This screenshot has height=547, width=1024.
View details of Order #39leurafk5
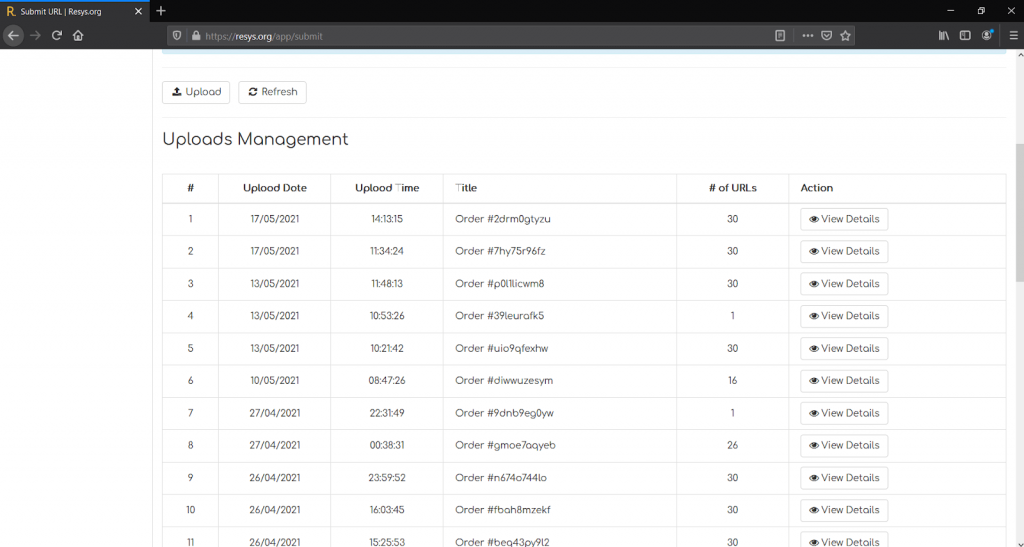tap(844, 316)
